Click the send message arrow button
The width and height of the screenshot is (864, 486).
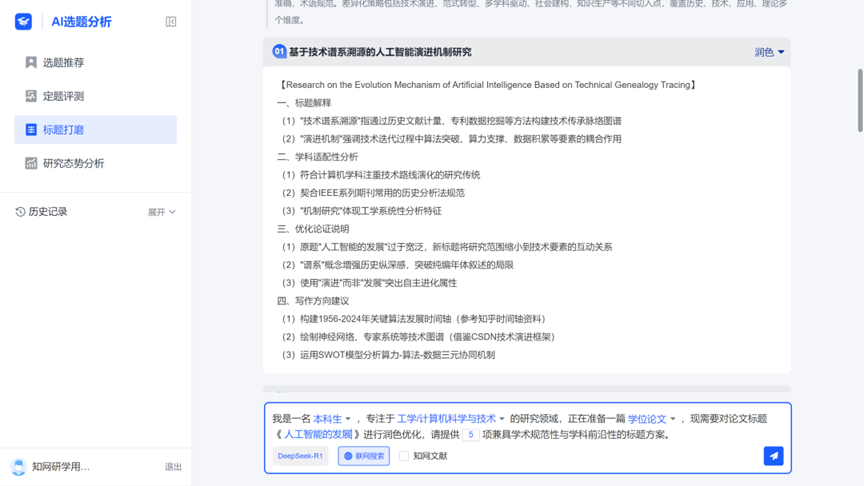point(773,456)
